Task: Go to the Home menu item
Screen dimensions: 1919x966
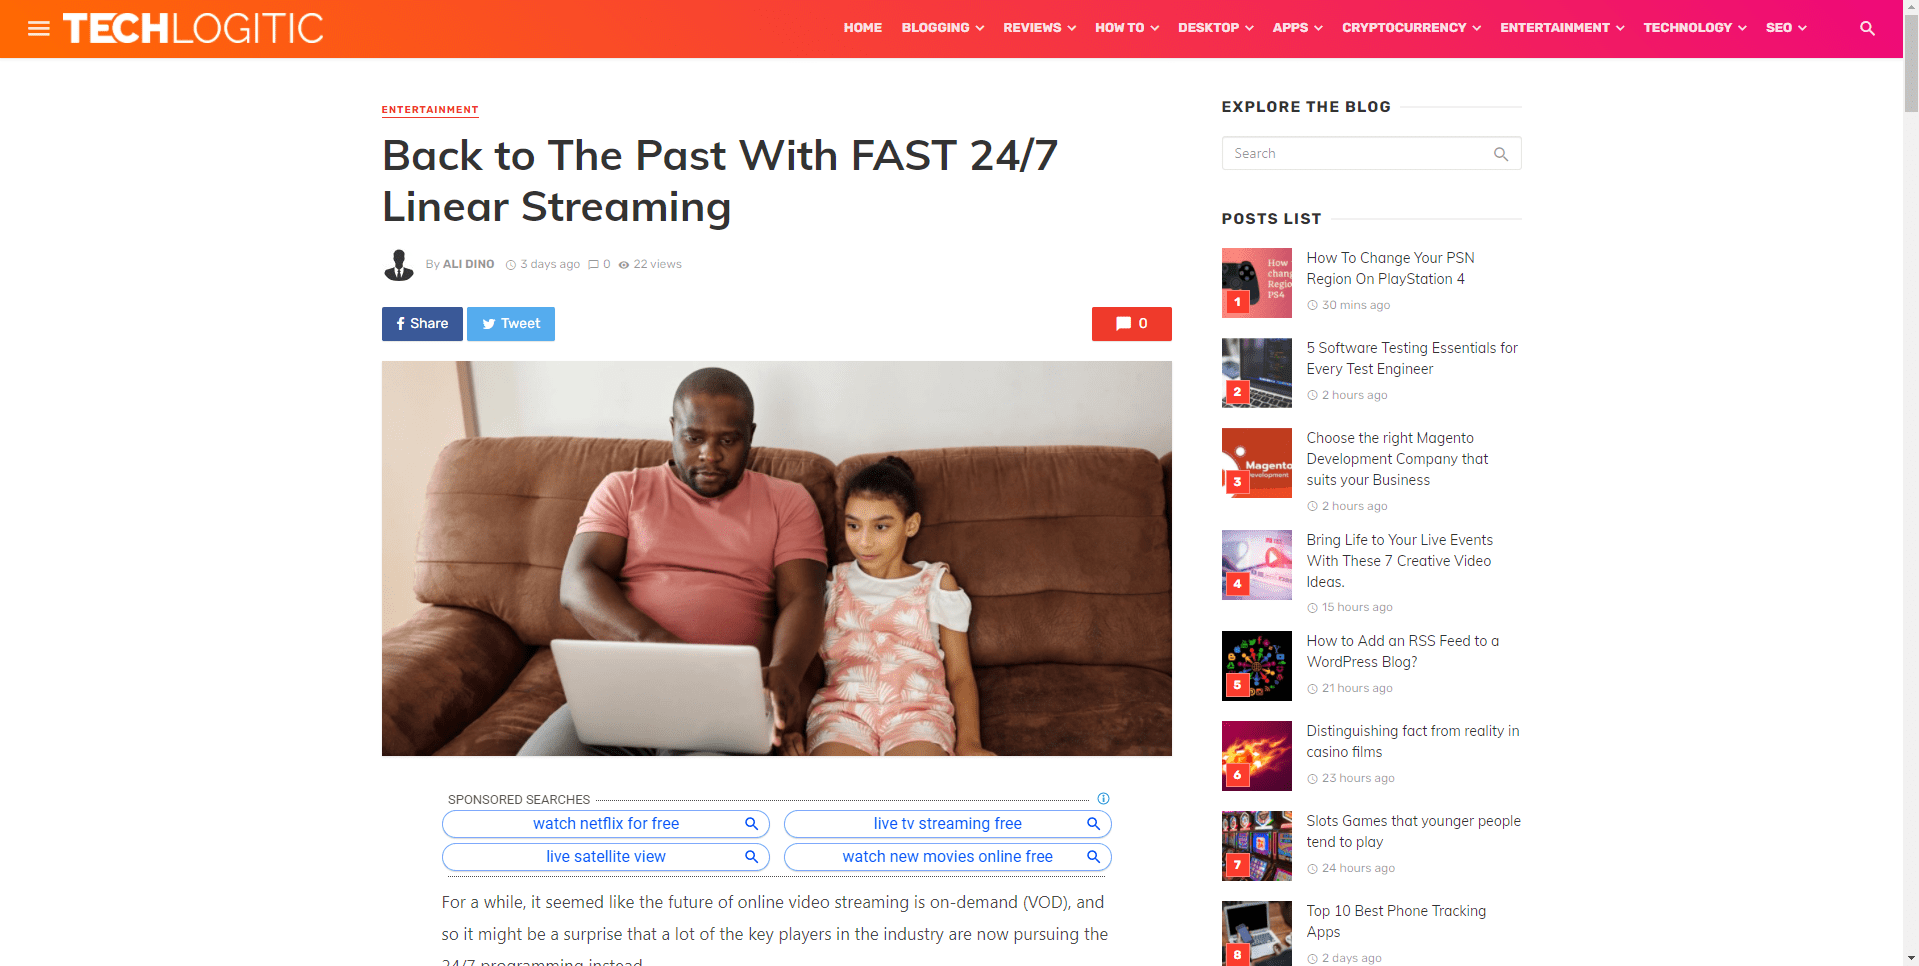Action: click(x=862, y=28)
